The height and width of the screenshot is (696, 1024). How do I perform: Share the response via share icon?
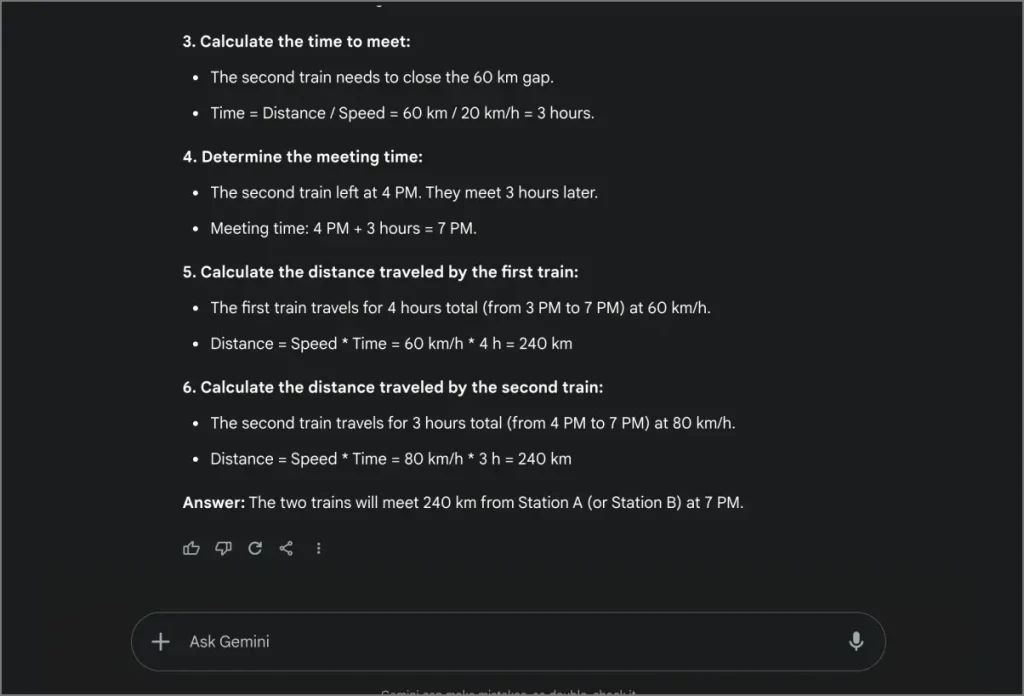point(286,548)
